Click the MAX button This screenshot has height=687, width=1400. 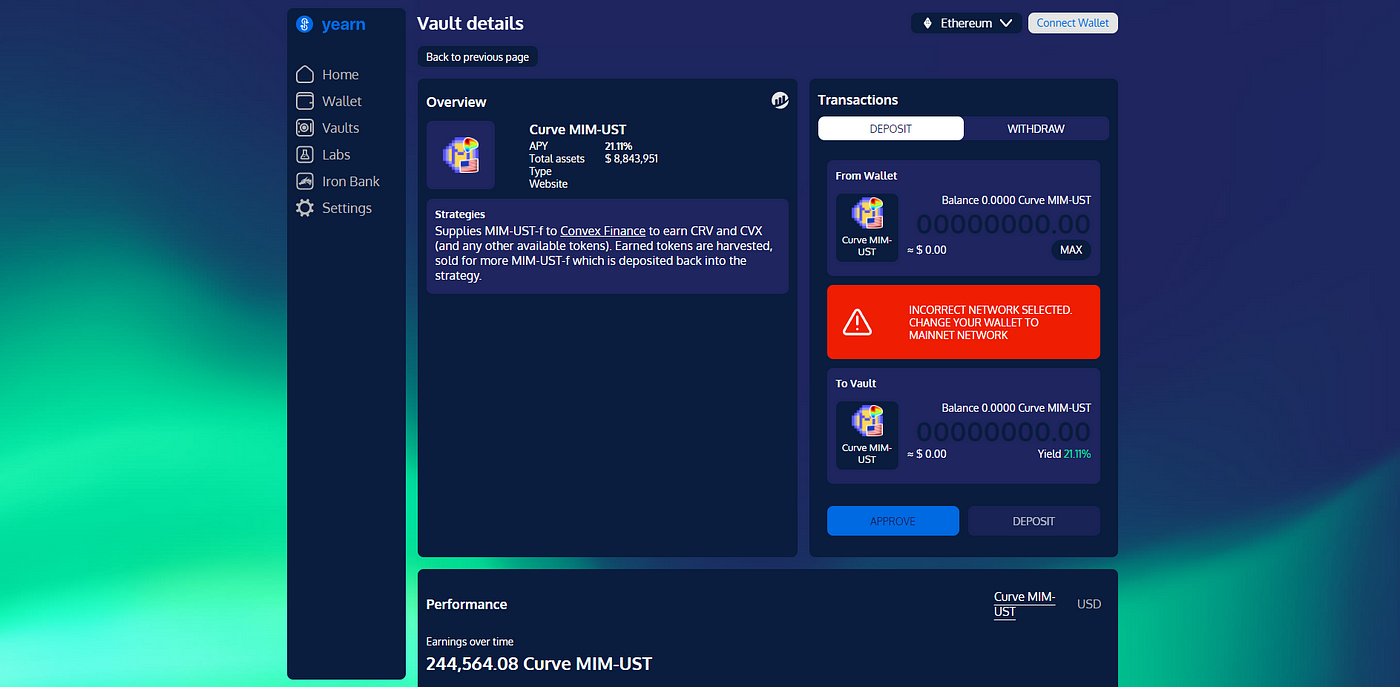coord(1071,250)
